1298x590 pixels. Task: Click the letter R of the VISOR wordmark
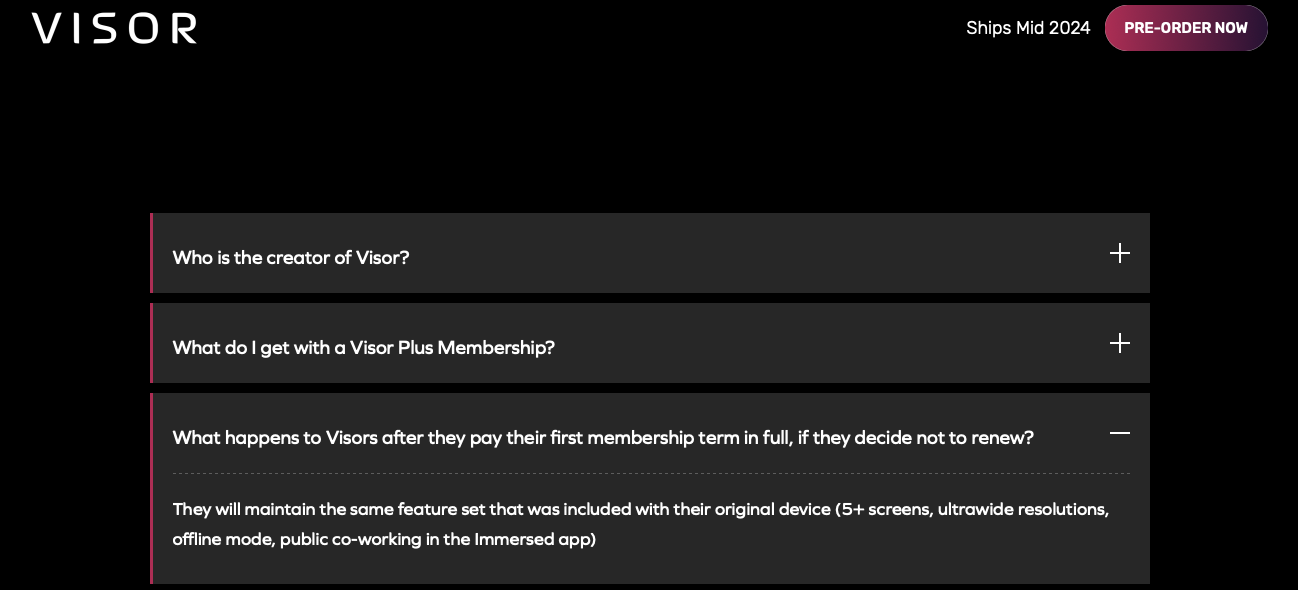tap(183, 29)
